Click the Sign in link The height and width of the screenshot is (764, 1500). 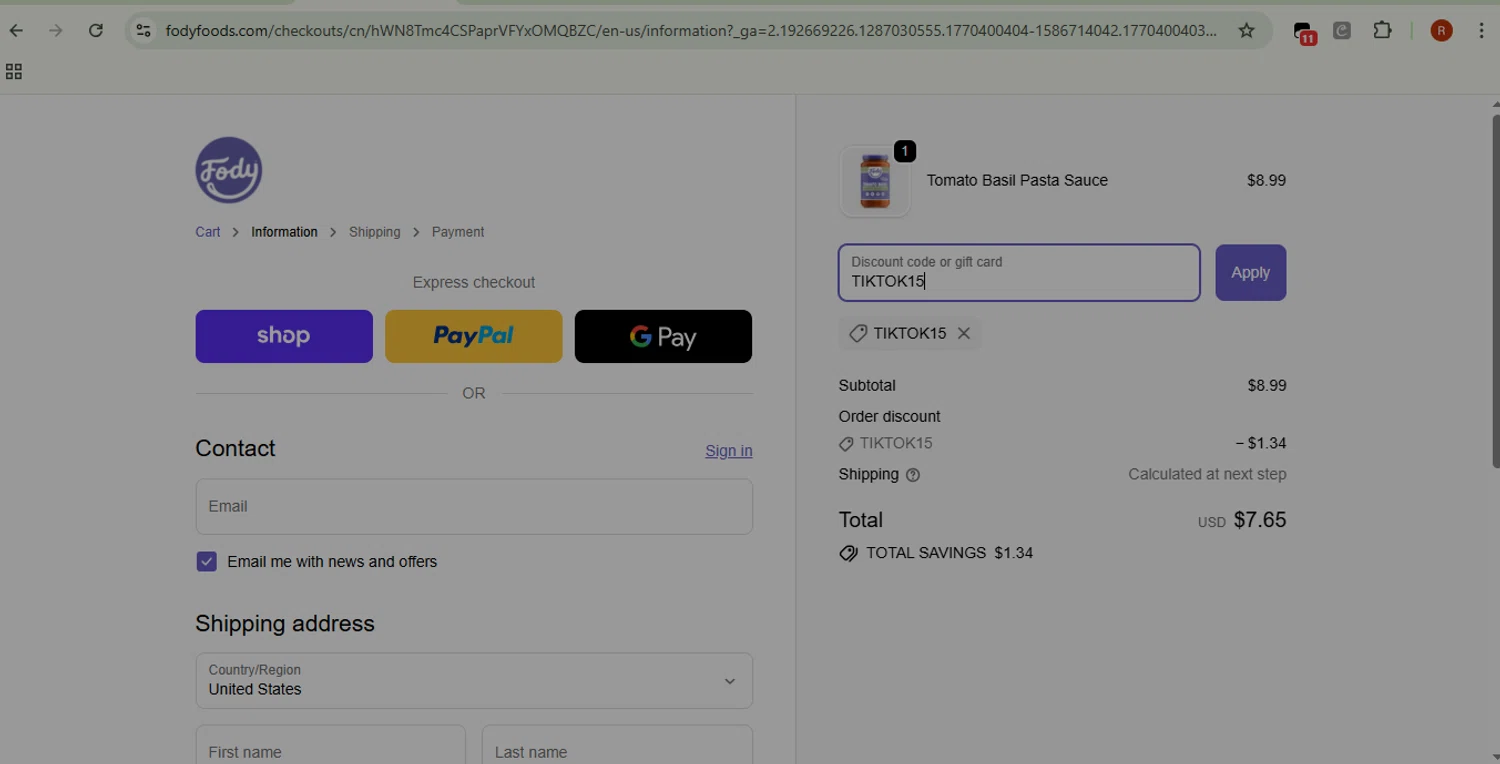[729, 451]
